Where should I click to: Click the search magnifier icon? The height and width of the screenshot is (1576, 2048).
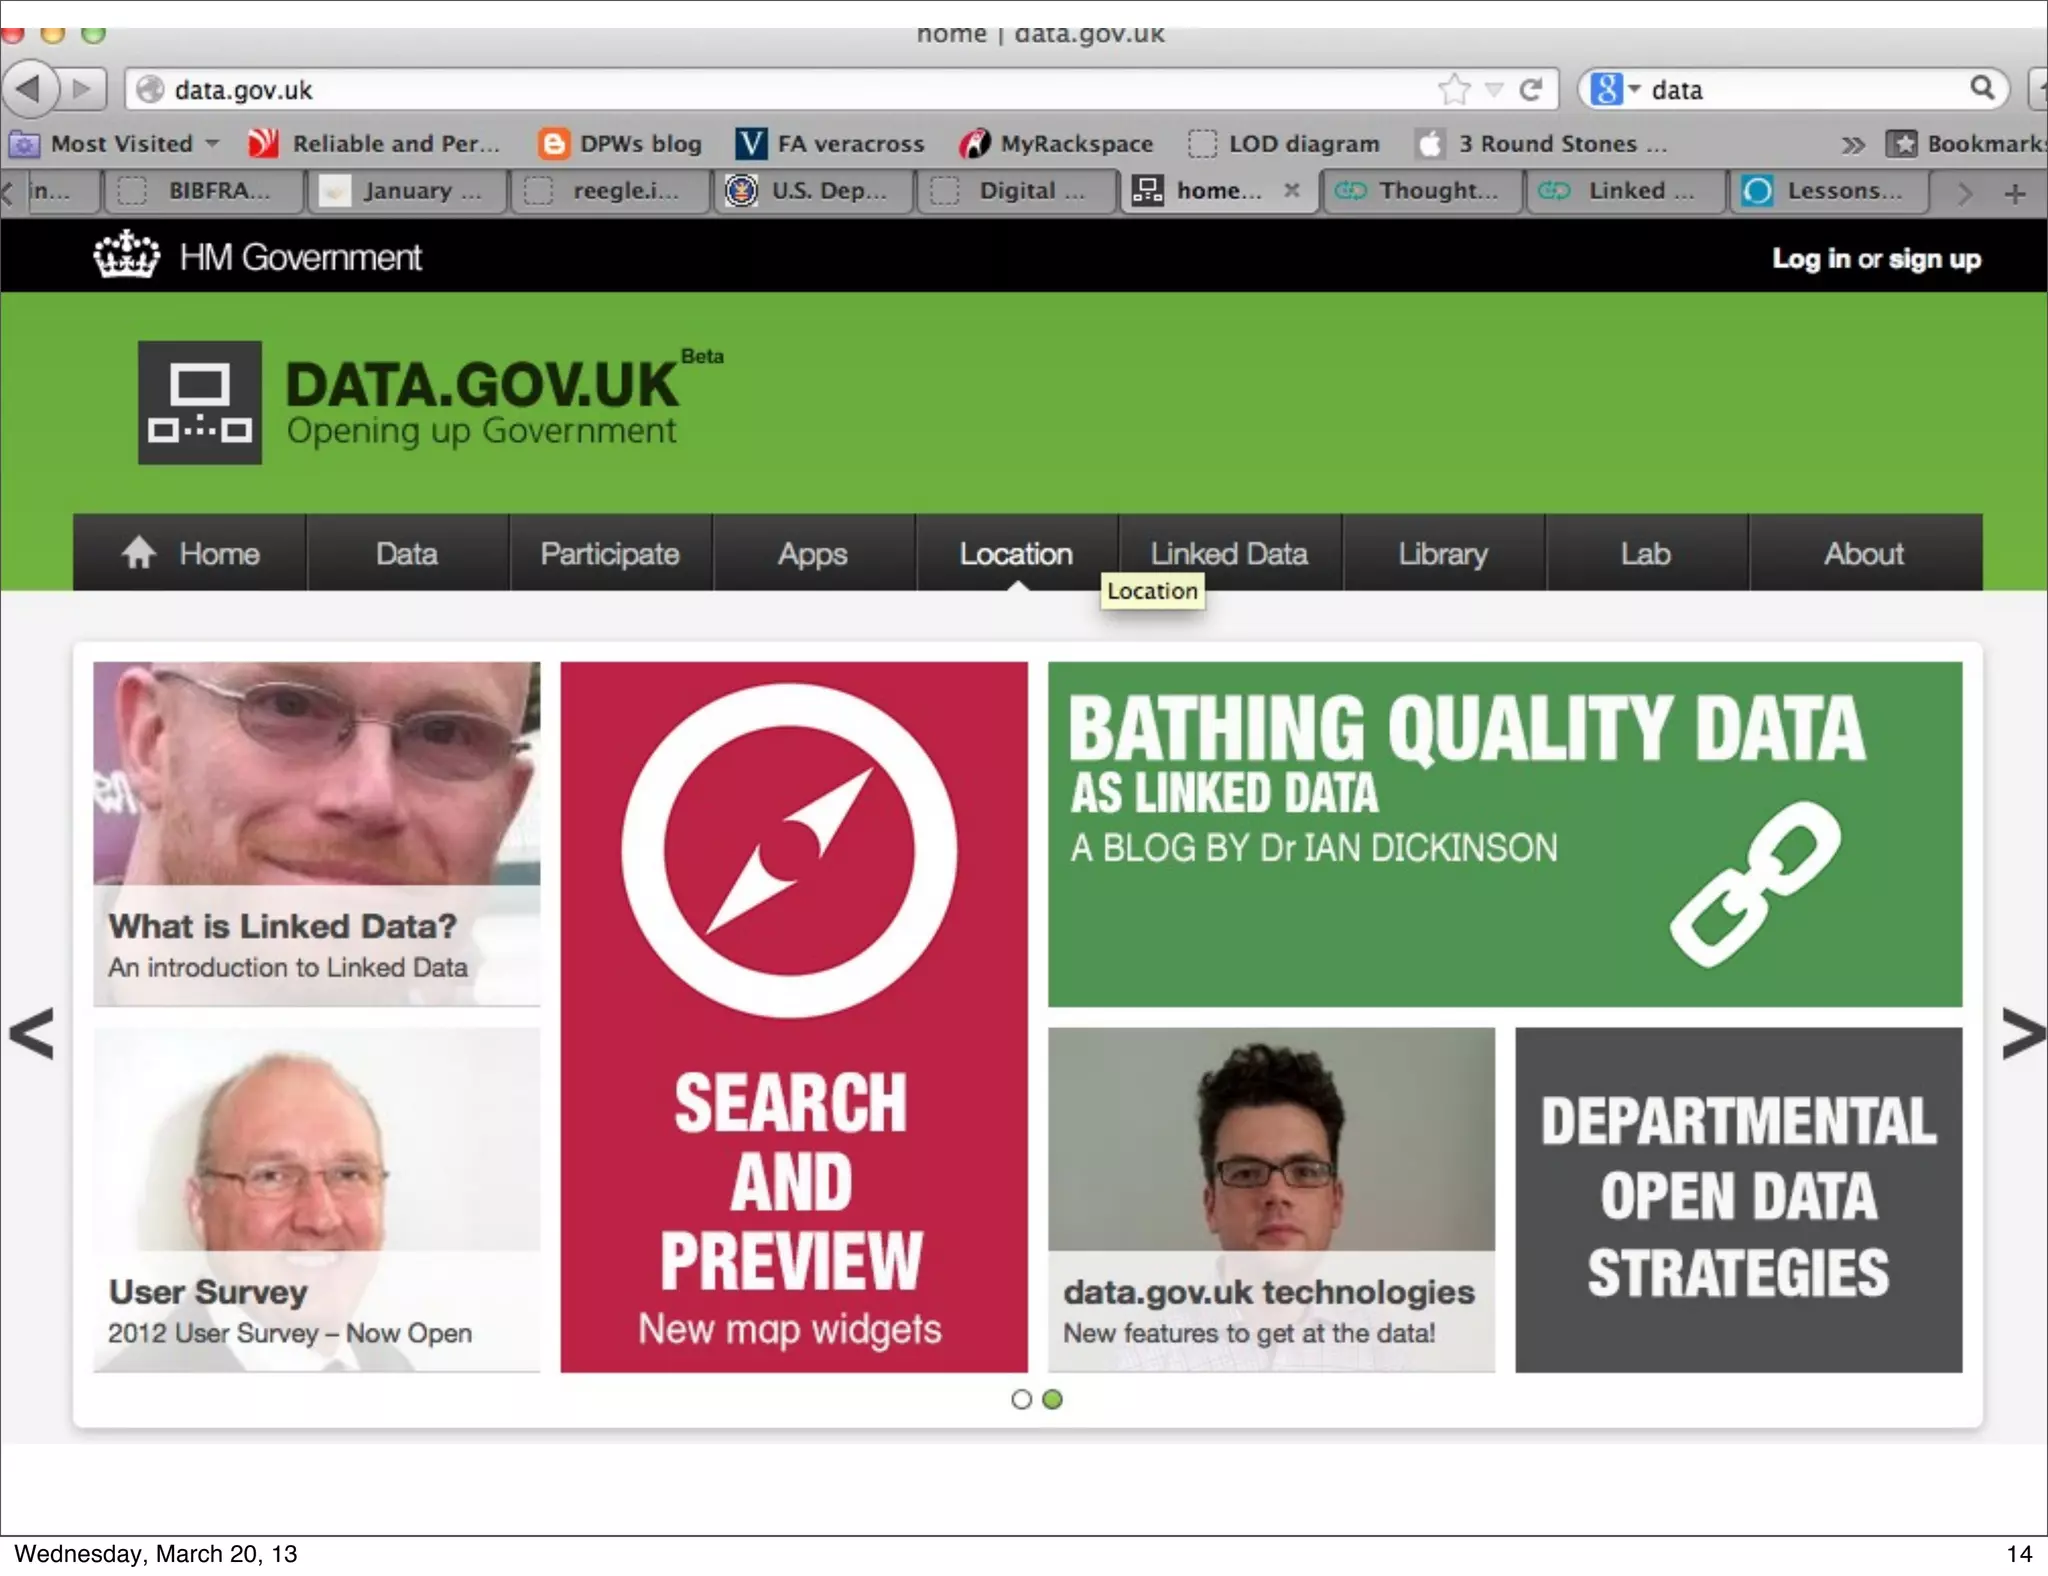[x=1982, y=88]
